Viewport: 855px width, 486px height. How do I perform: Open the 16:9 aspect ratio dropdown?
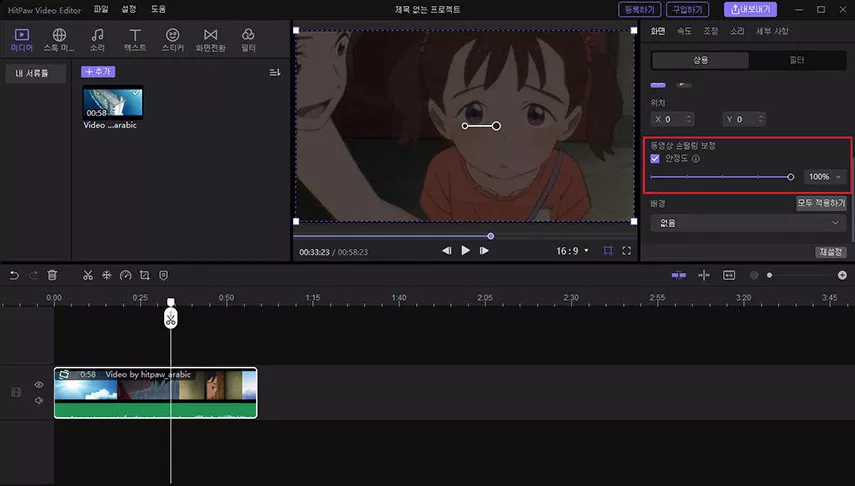[x=573, y=251]
